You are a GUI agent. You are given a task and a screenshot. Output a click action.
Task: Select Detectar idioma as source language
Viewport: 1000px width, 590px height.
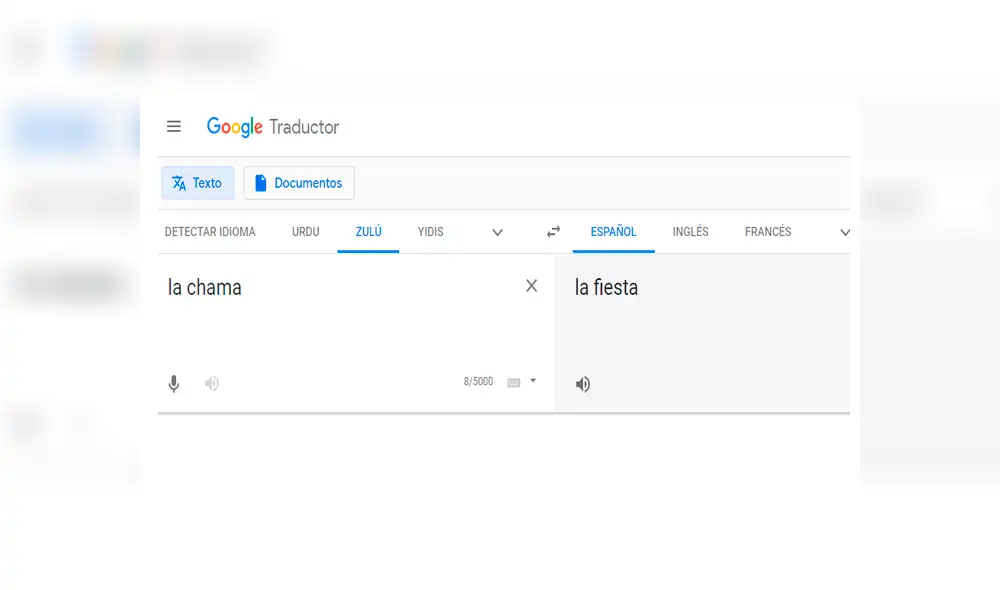[210, 231]
